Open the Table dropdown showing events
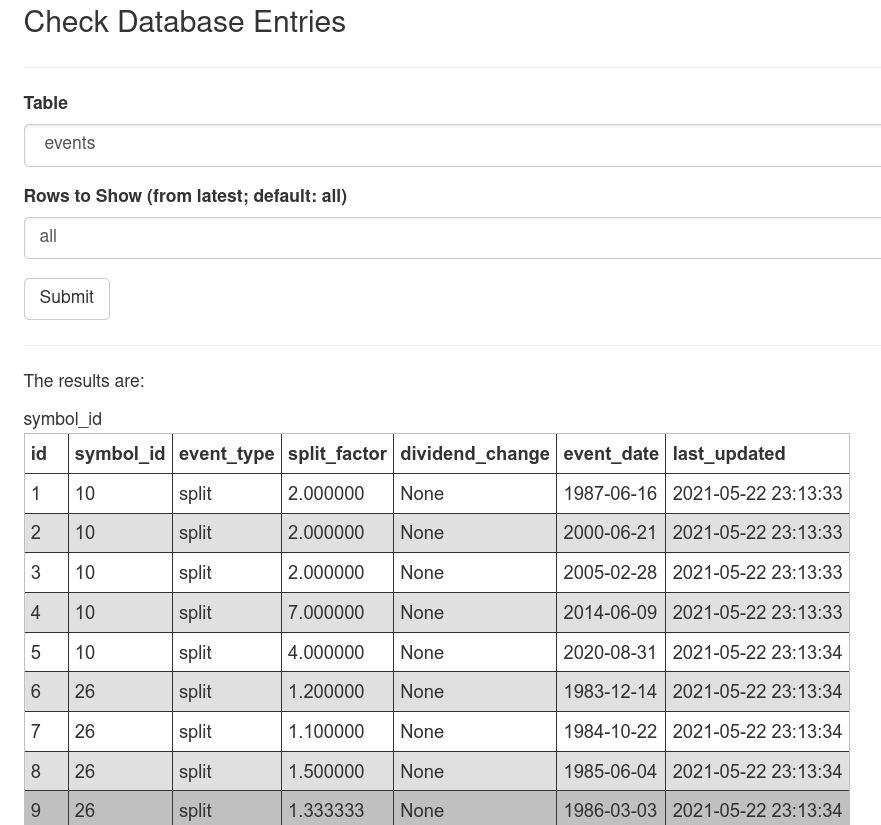 coord(452,144)
